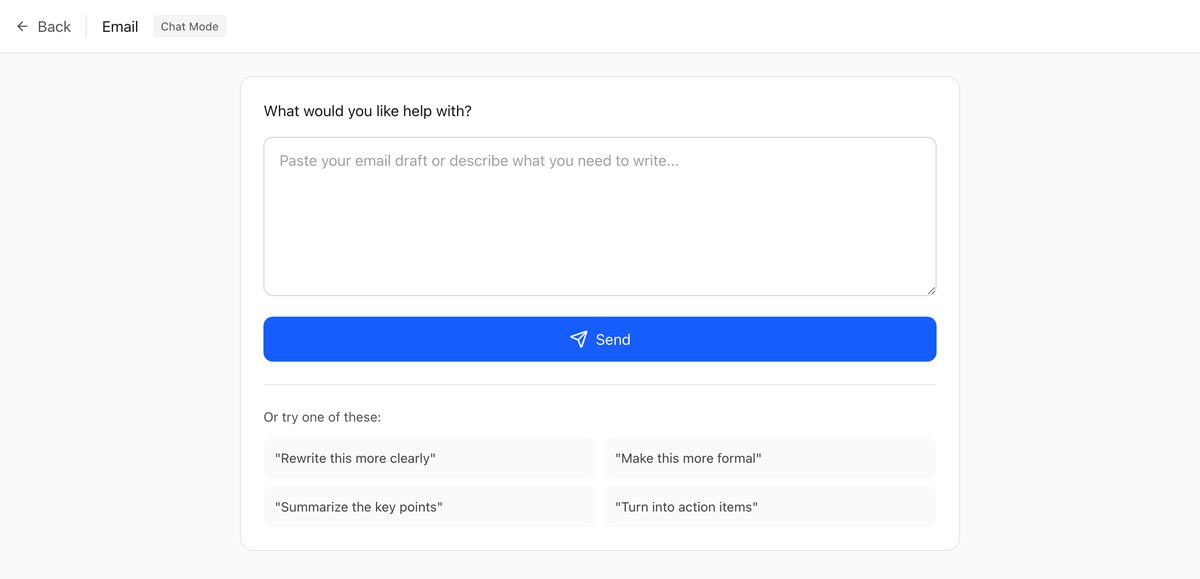Pick "Summarize the key points" suggestion
The height and width of the screenshot is (579, 1200).
click(430, 507)
